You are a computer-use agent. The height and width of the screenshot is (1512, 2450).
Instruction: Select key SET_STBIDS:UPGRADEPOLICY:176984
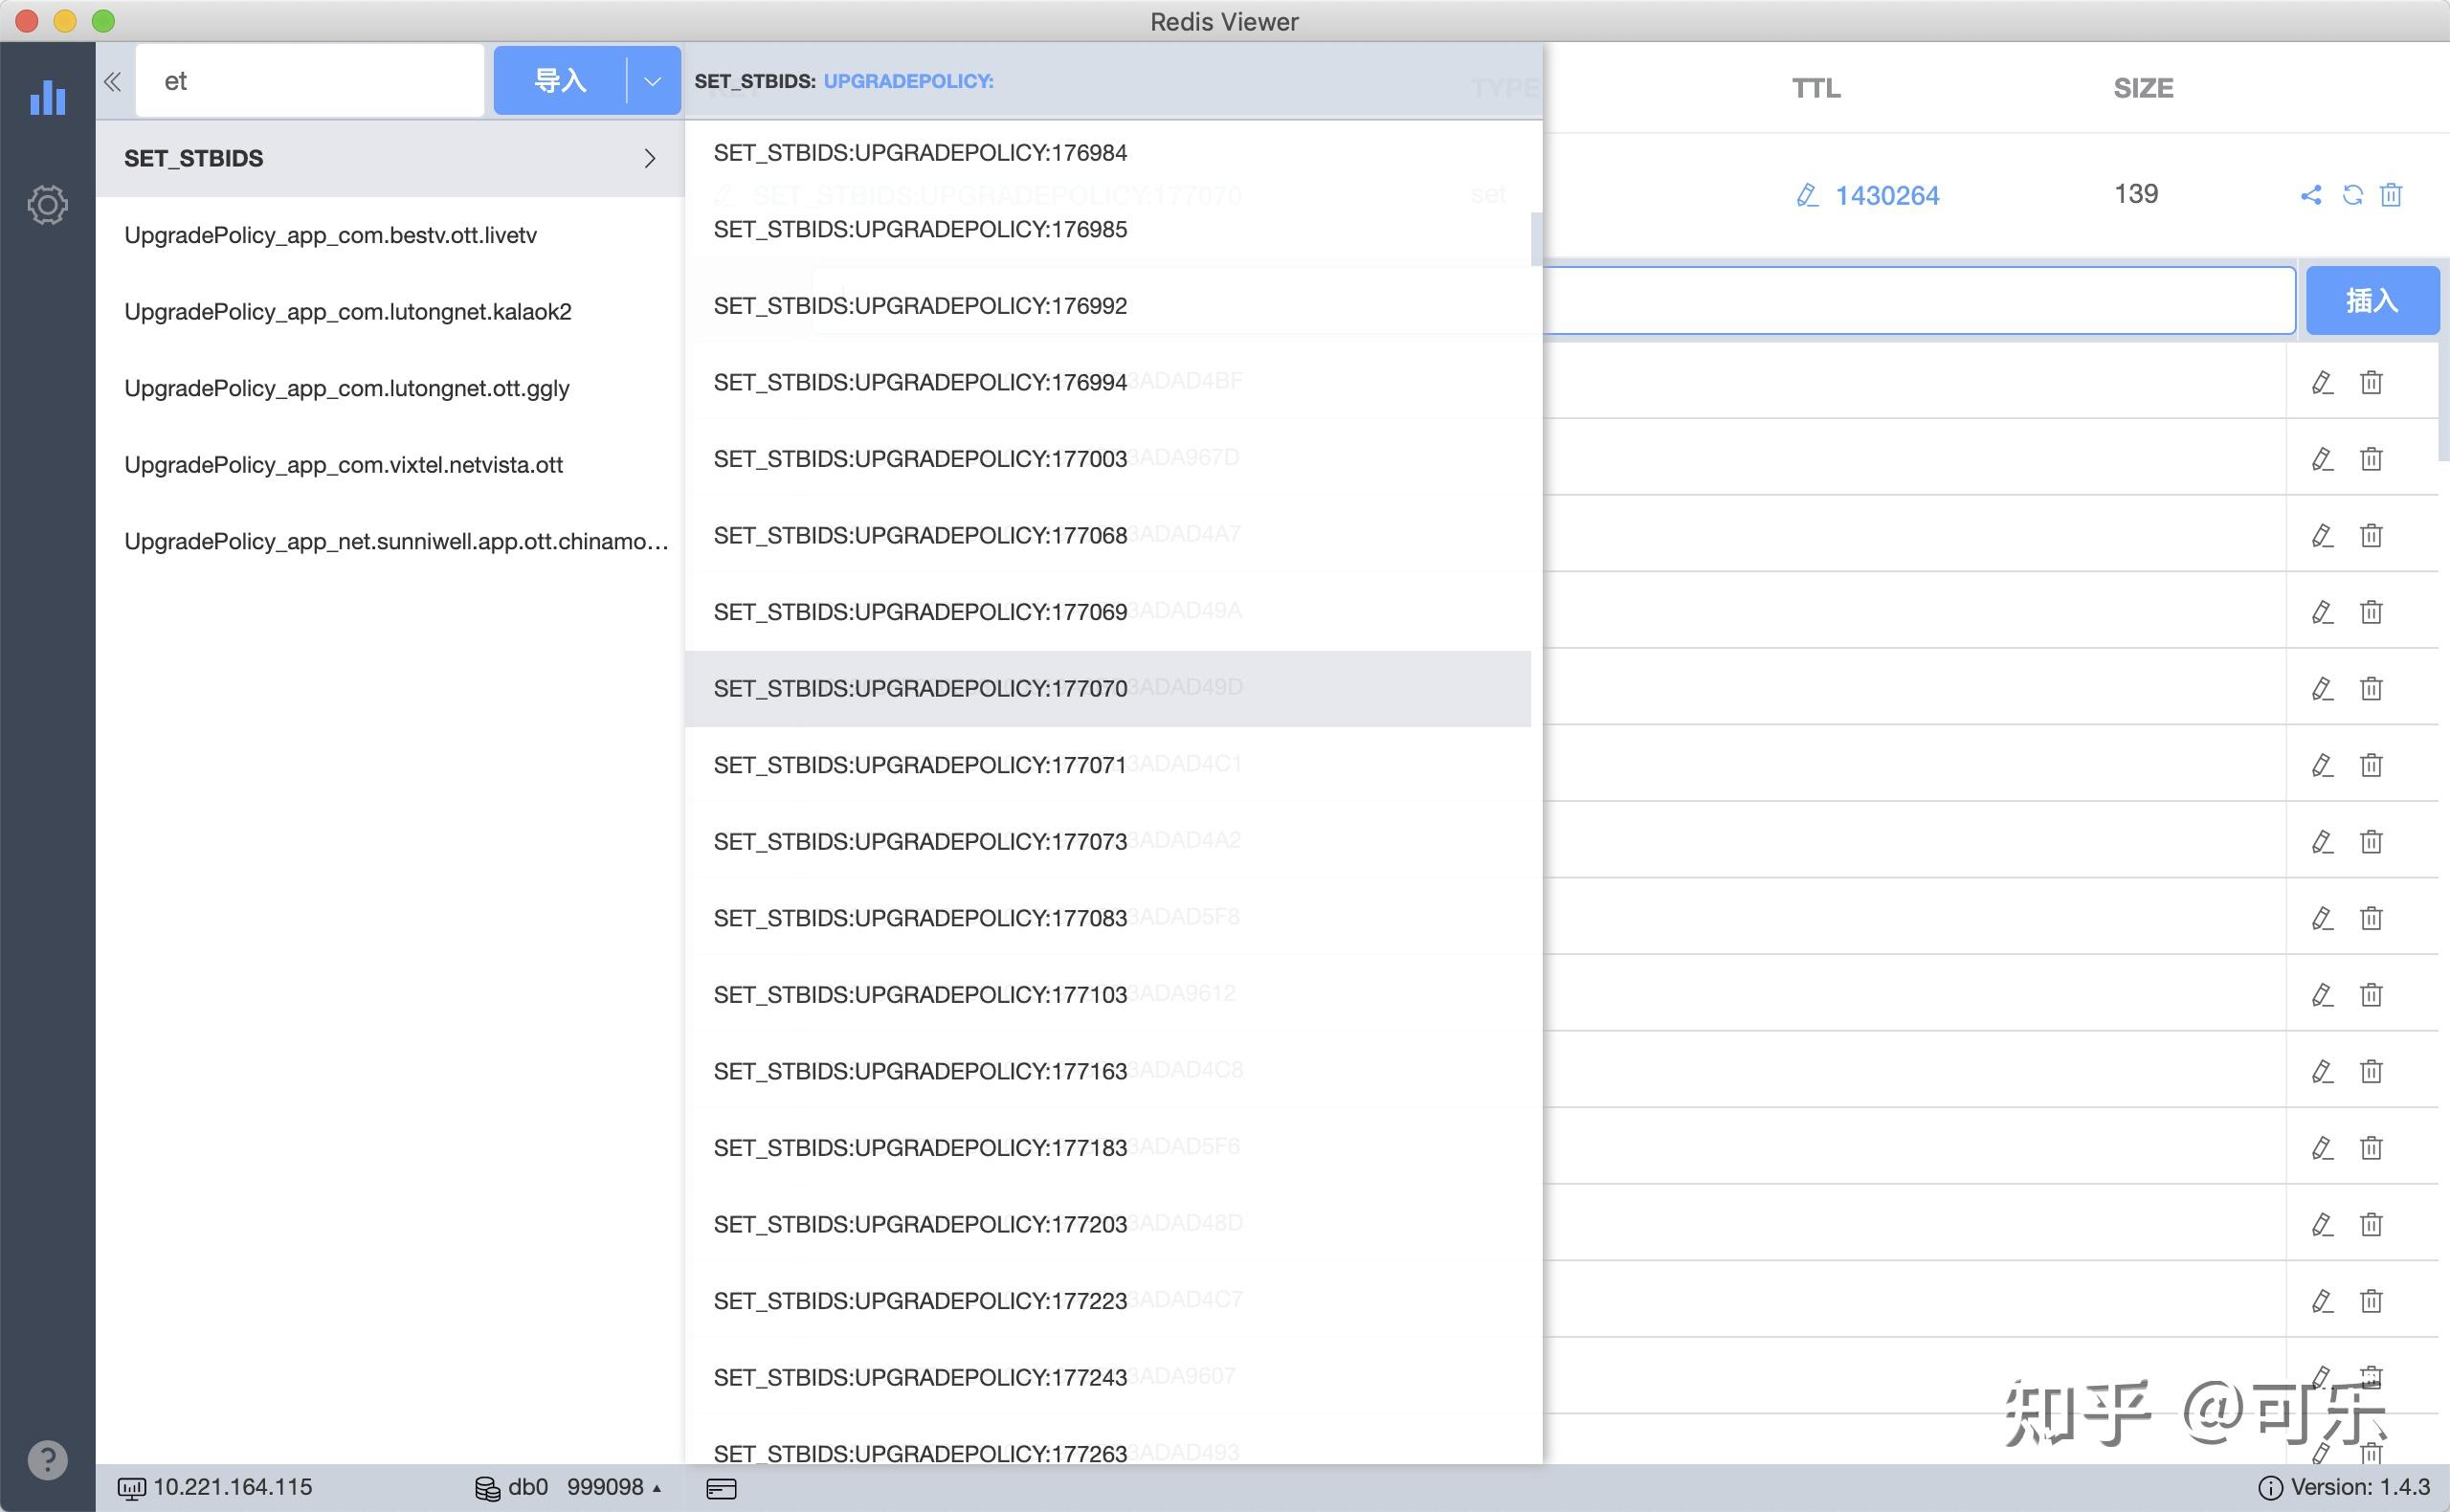920,153
